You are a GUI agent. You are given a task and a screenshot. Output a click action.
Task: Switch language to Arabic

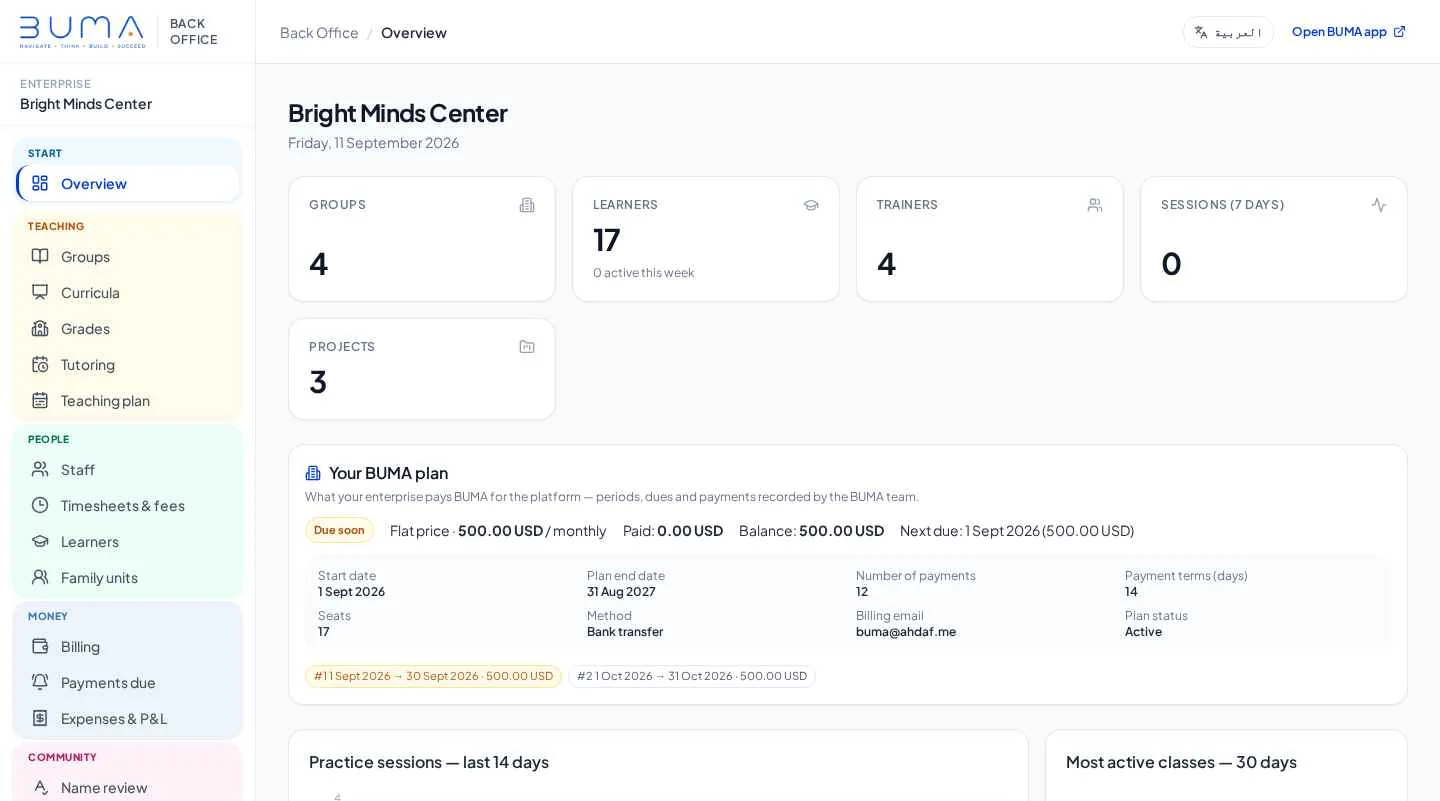(1228, 32)
